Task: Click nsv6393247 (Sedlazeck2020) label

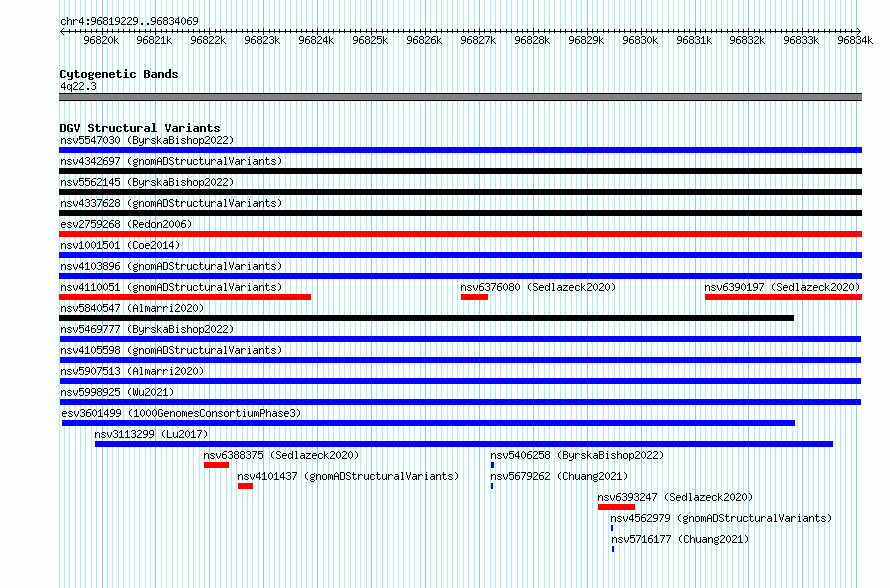Action: coord(675,497)
